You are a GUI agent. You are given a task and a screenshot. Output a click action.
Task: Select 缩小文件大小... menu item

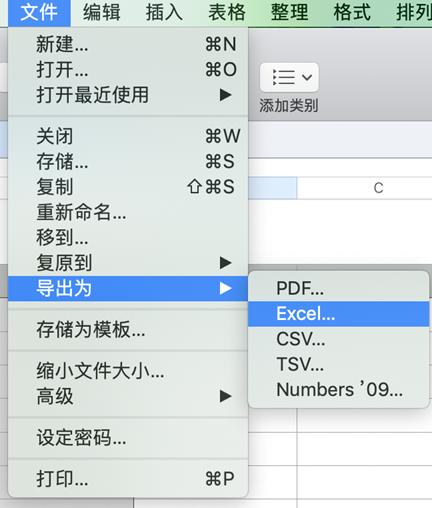coord(128,371)
